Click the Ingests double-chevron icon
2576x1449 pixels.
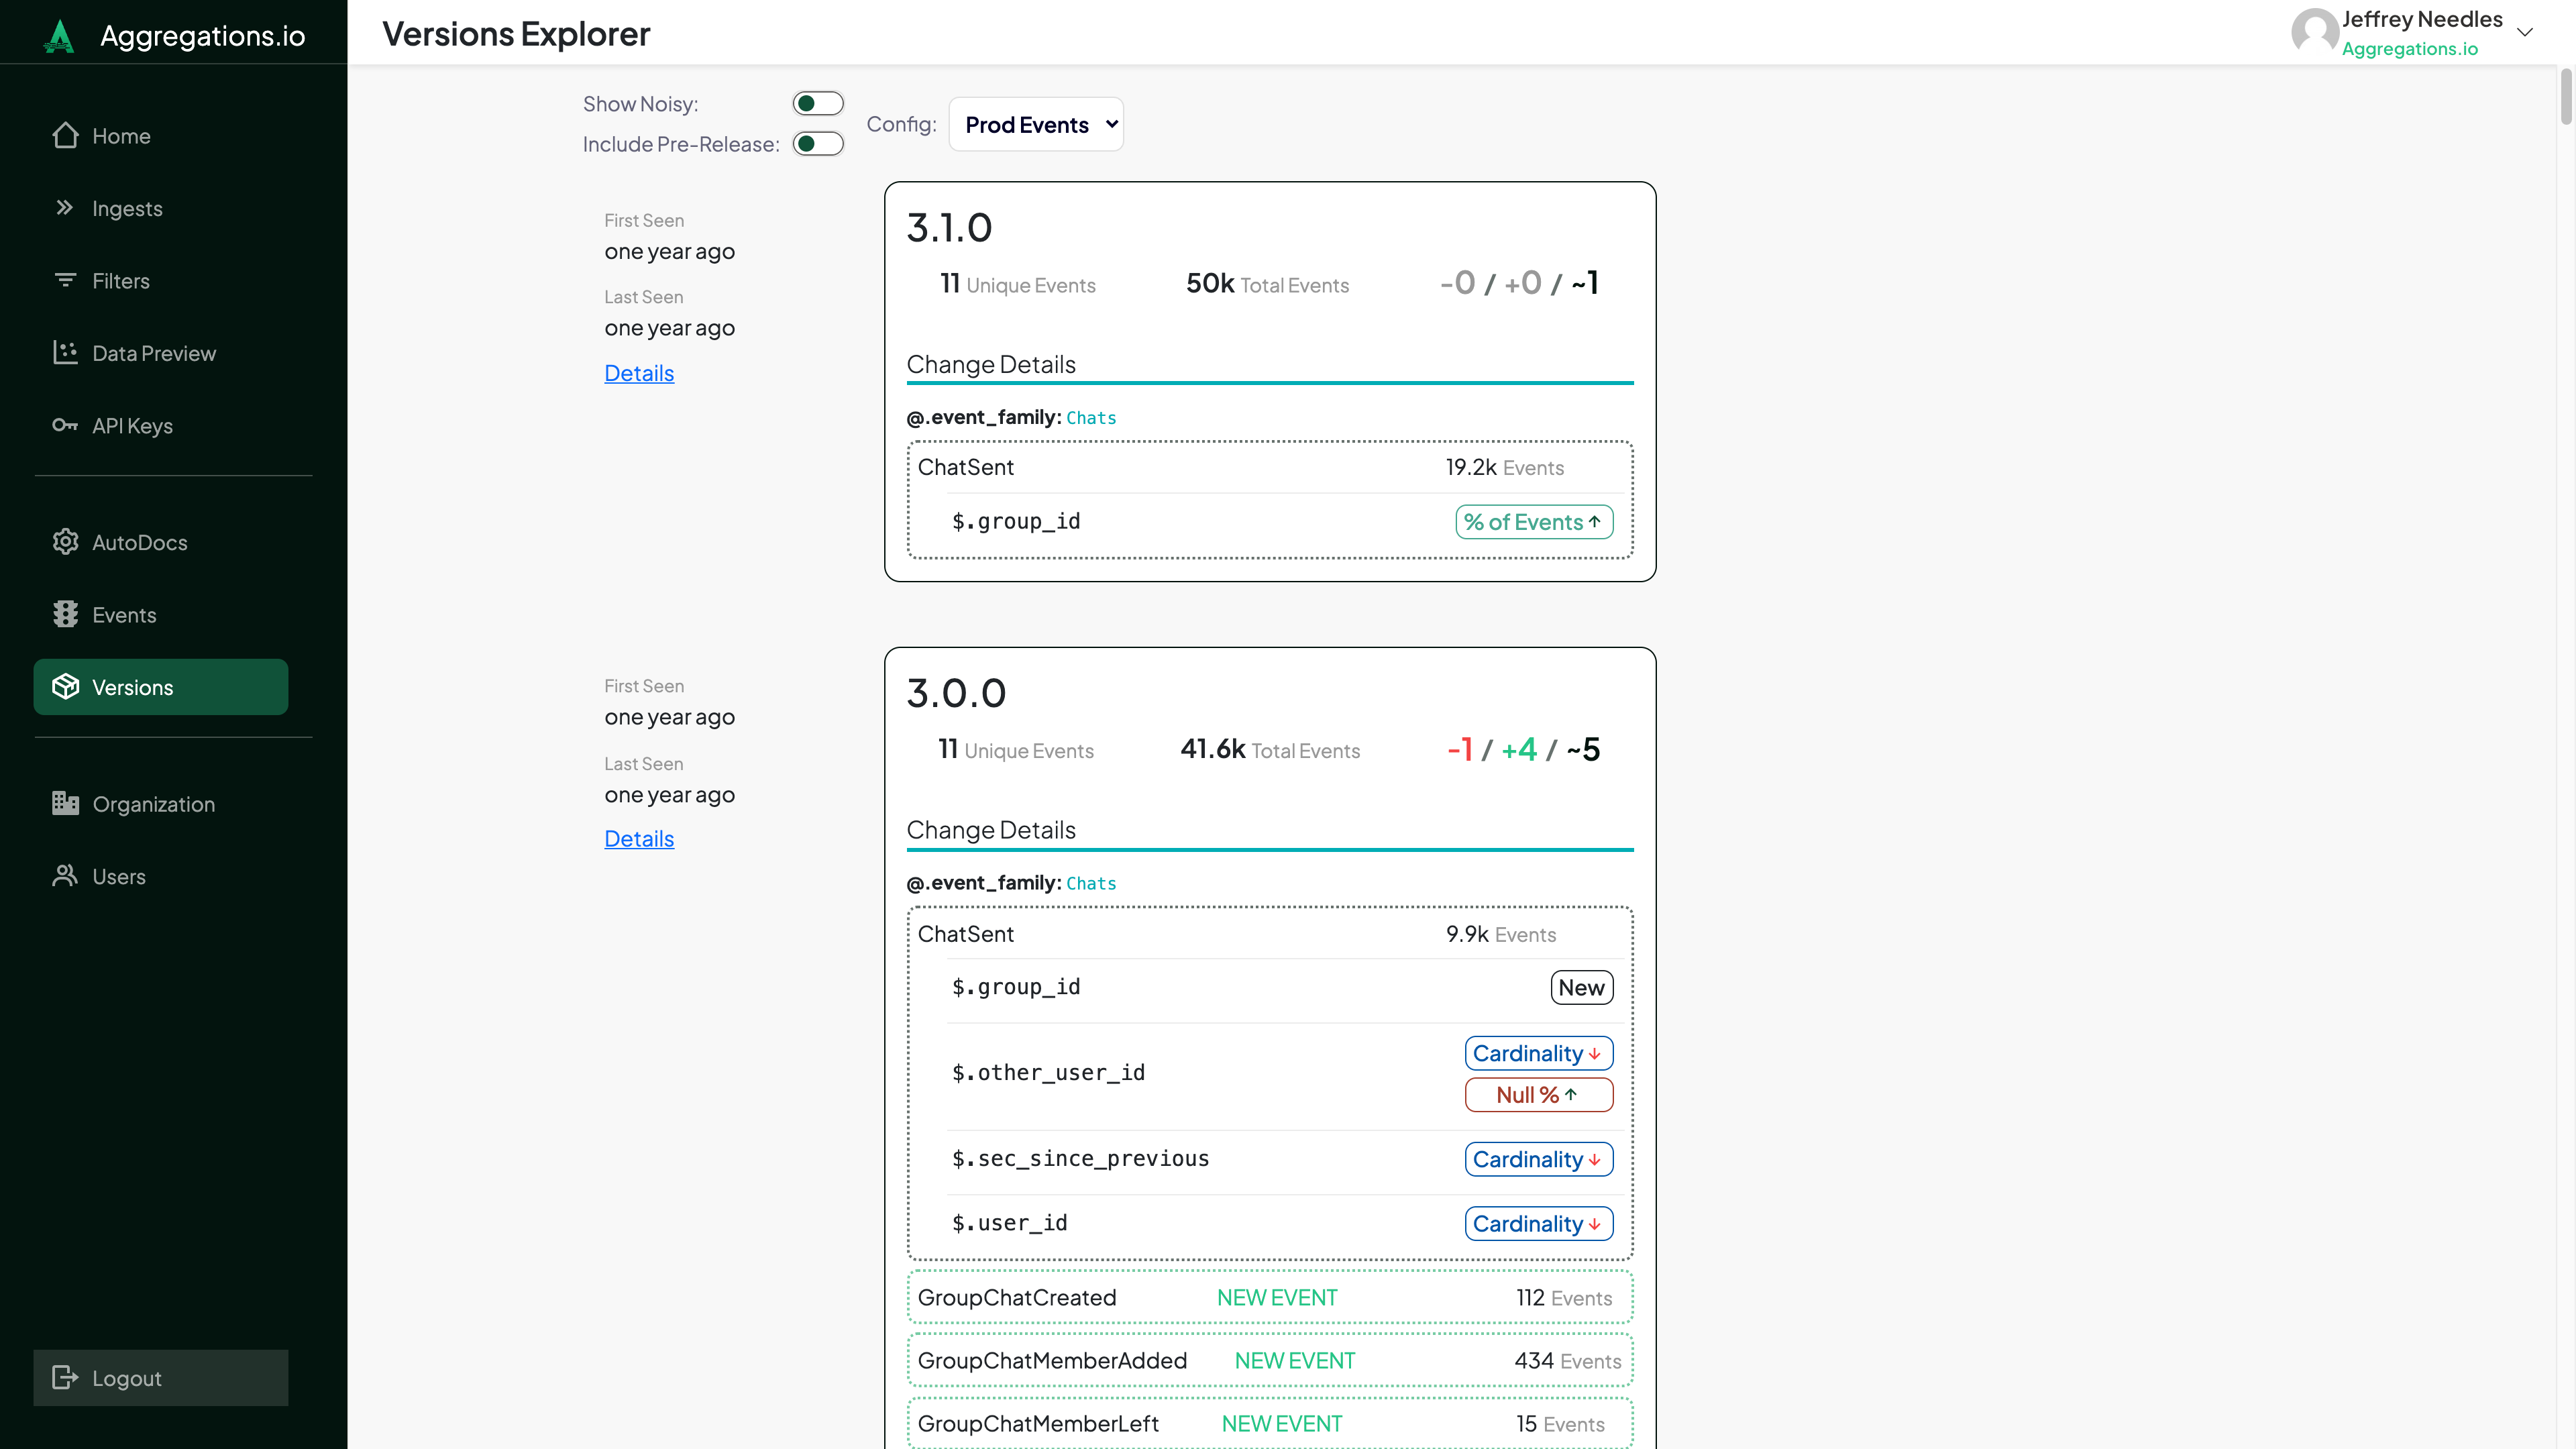click(65, 208)
